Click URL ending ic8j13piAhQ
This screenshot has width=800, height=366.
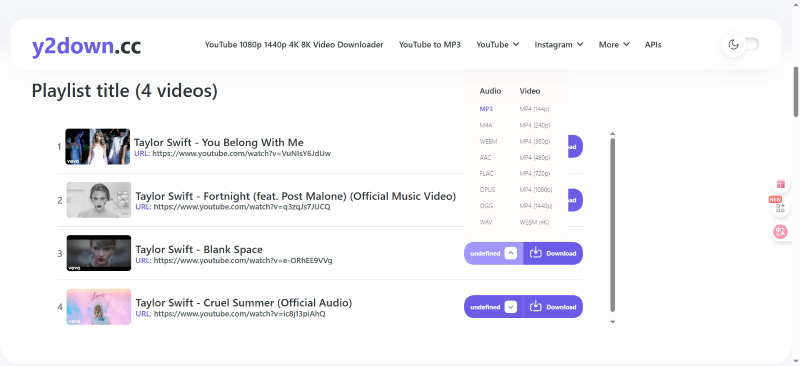click(239, 314)
